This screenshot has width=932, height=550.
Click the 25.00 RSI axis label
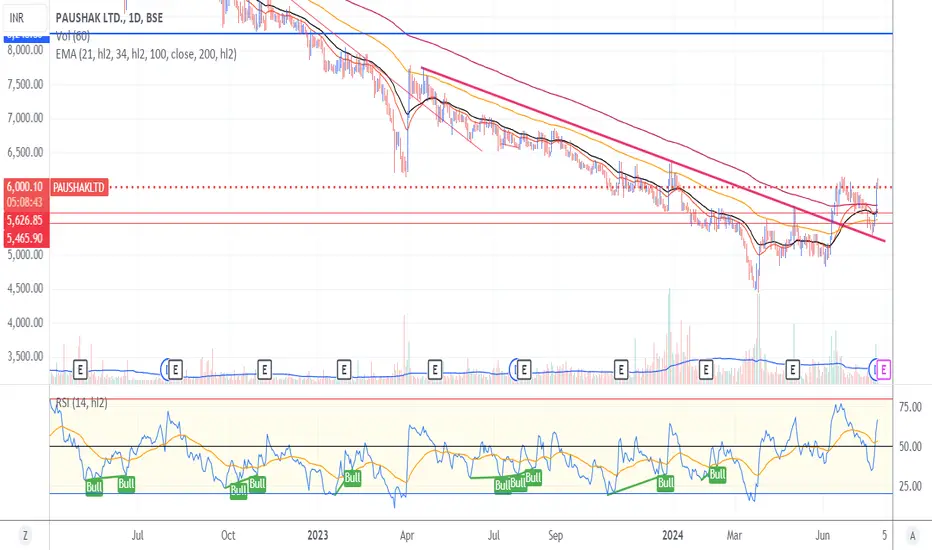click(910, 486)
